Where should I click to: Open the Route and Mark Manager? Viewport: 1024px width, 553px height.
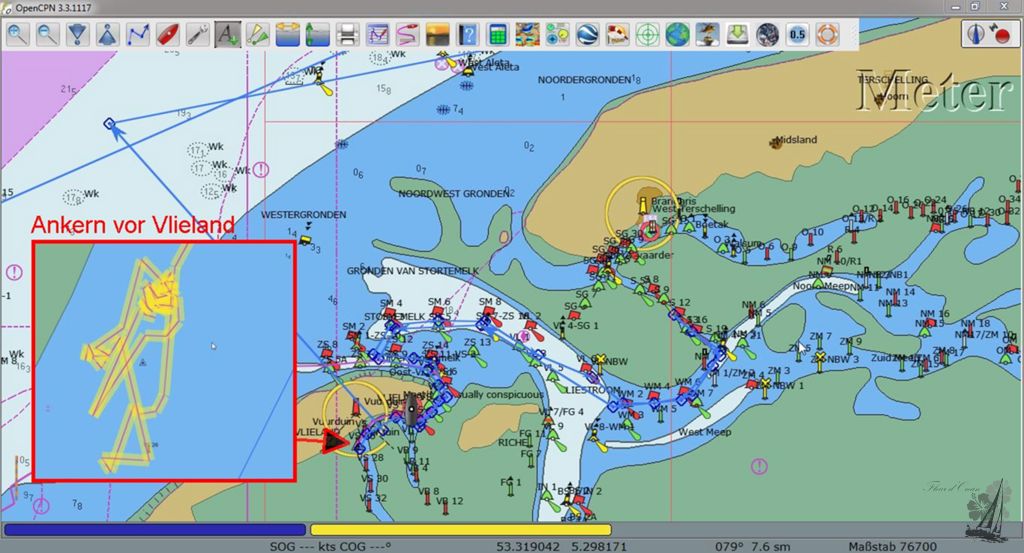pos(377,34)
